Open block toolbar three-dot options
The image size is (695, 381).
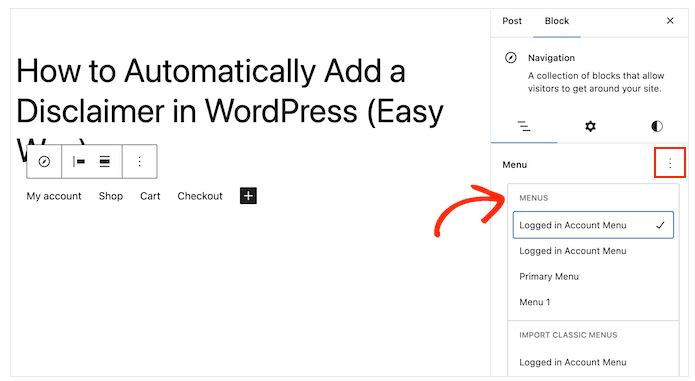tap(140, 162)
